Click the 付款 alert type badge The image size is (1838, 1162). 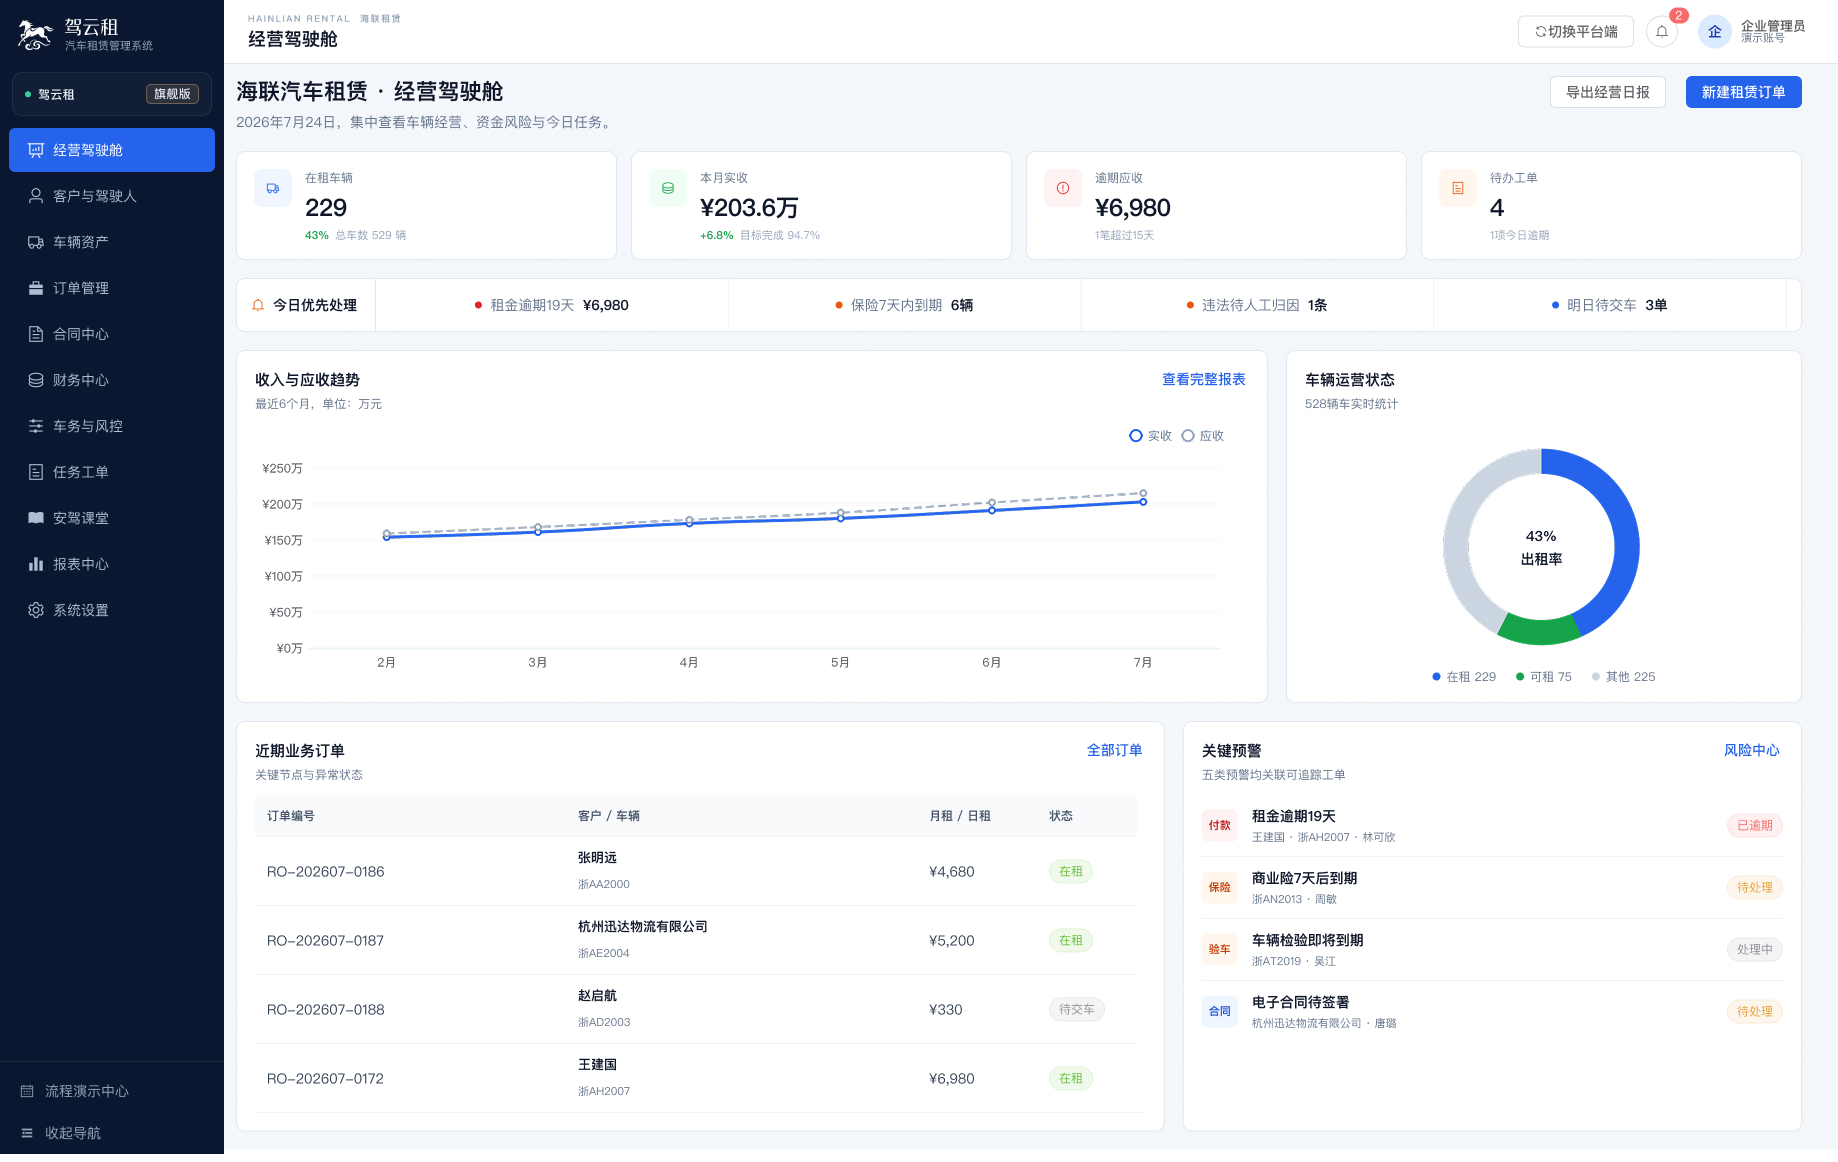(x=1220, y=826)
